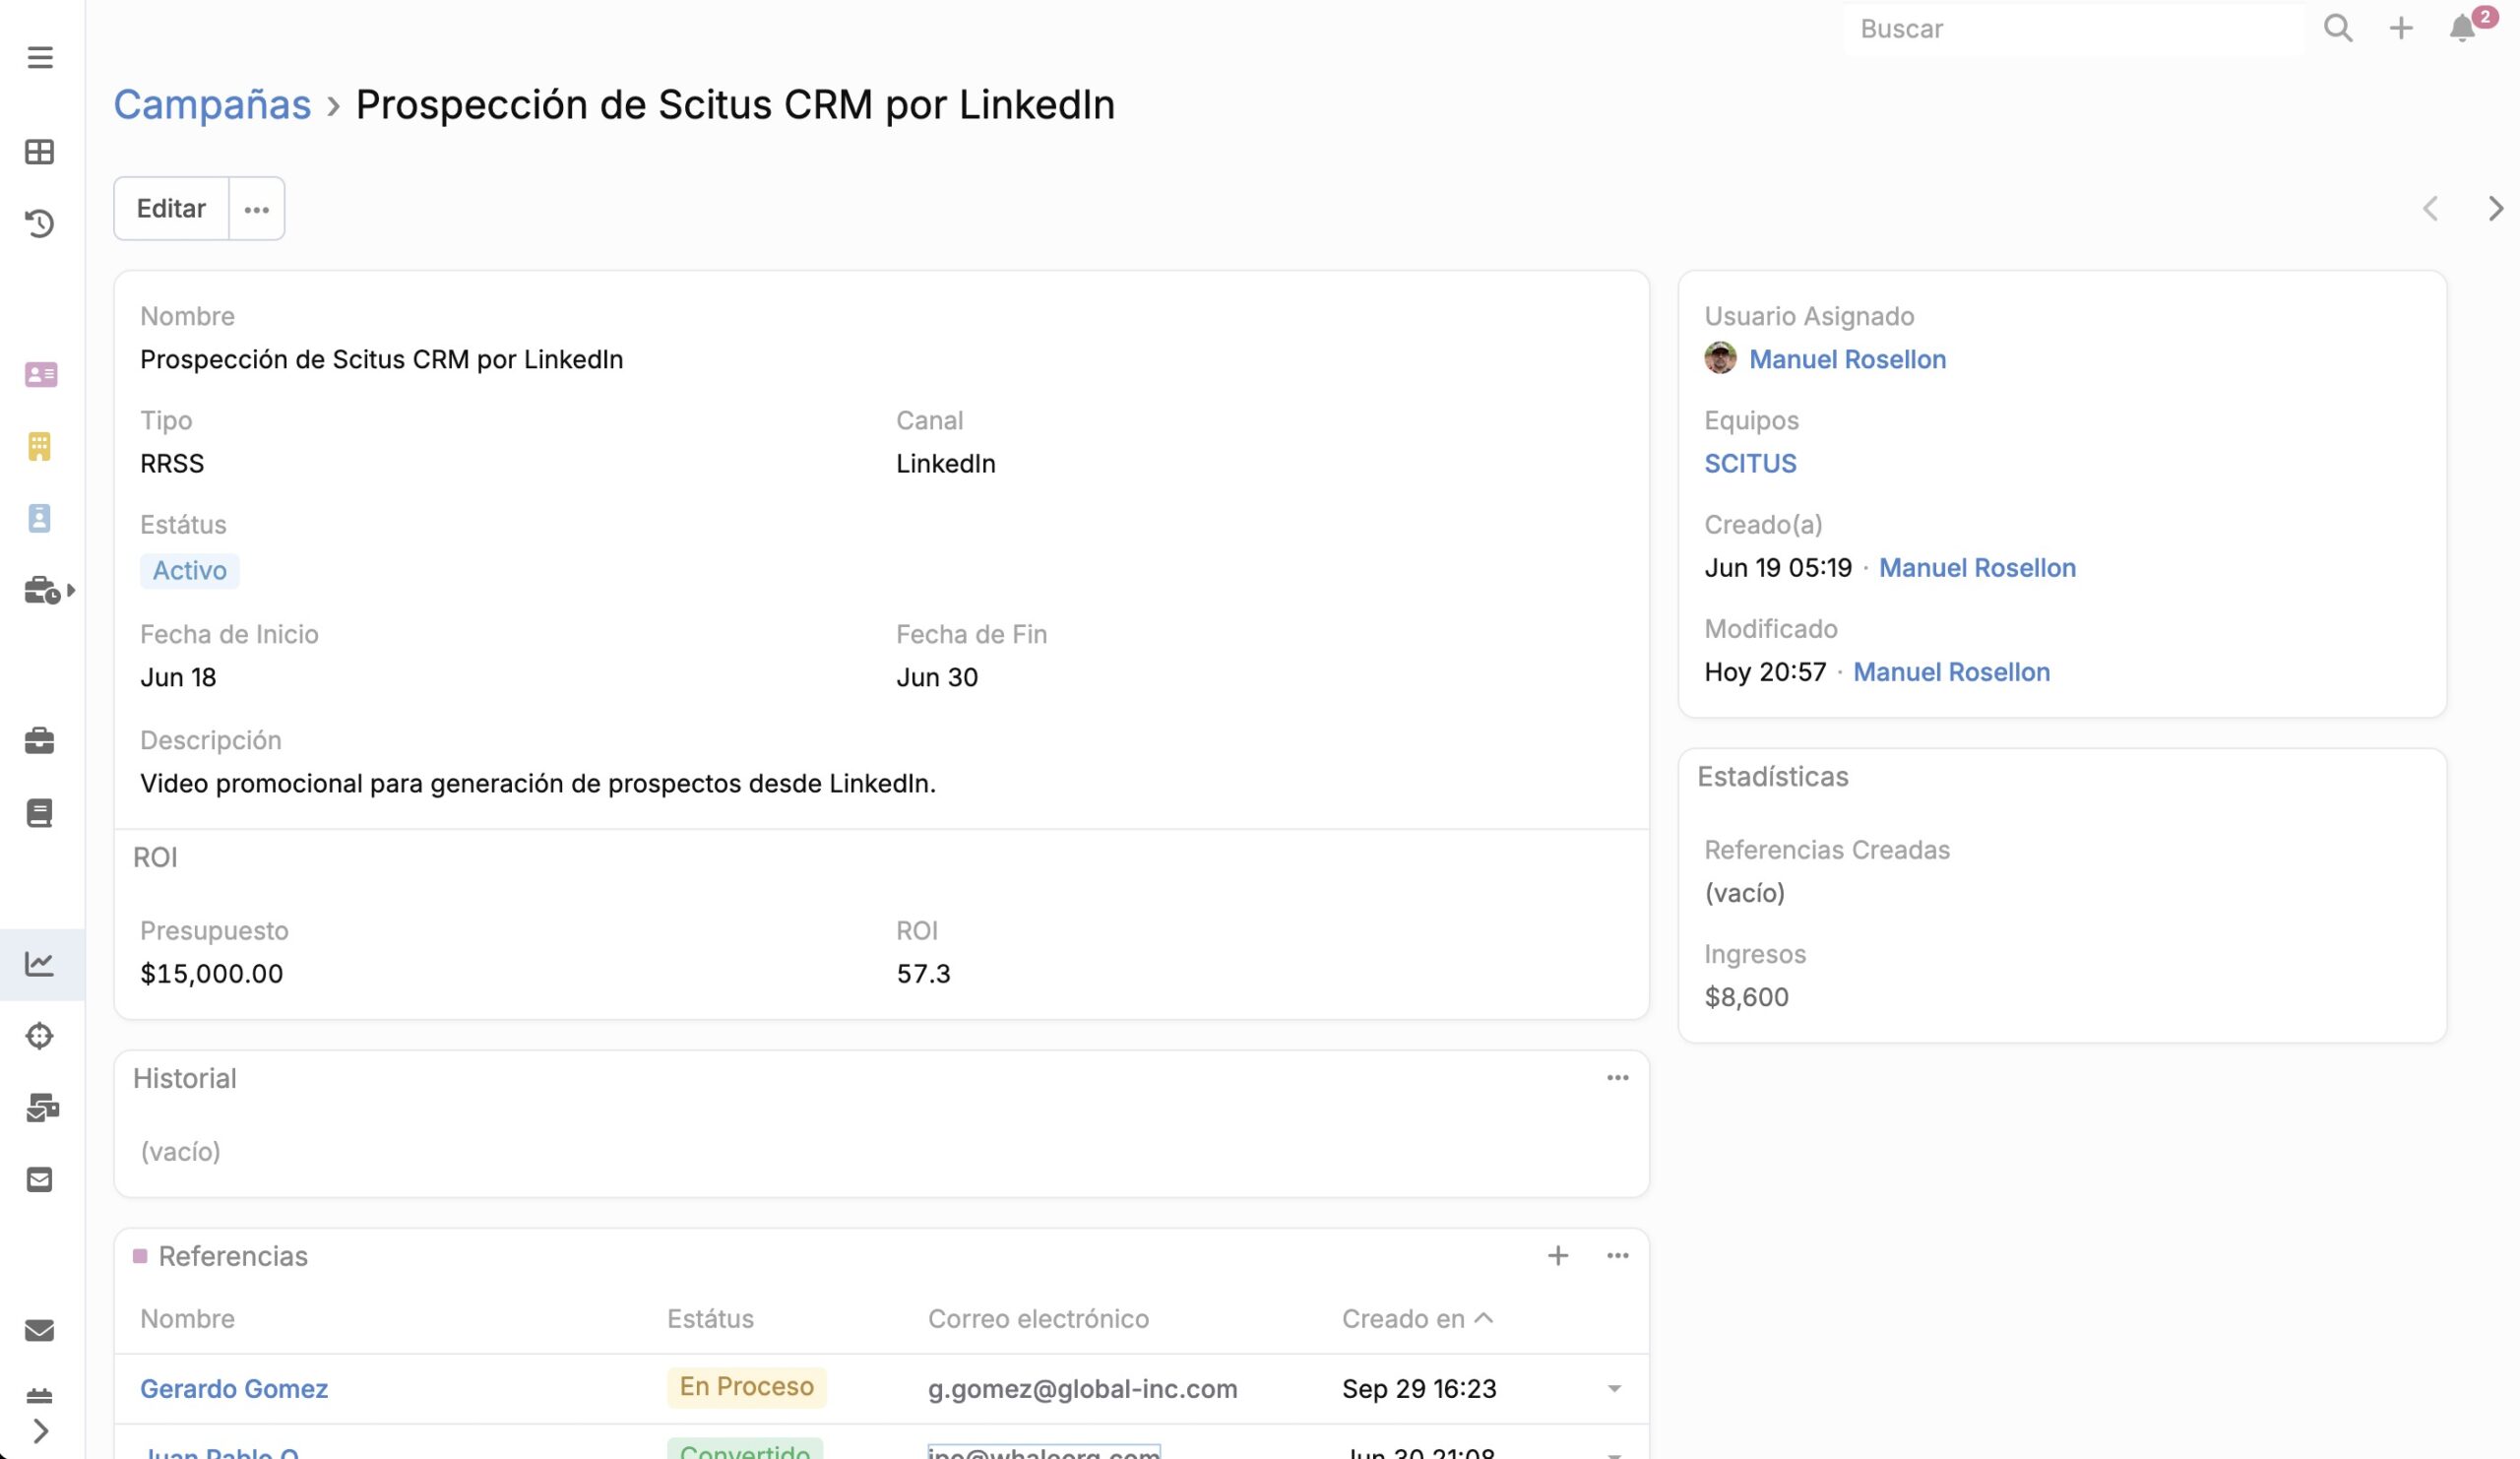Open the activity history clock icon

click(x=40, y=223)
